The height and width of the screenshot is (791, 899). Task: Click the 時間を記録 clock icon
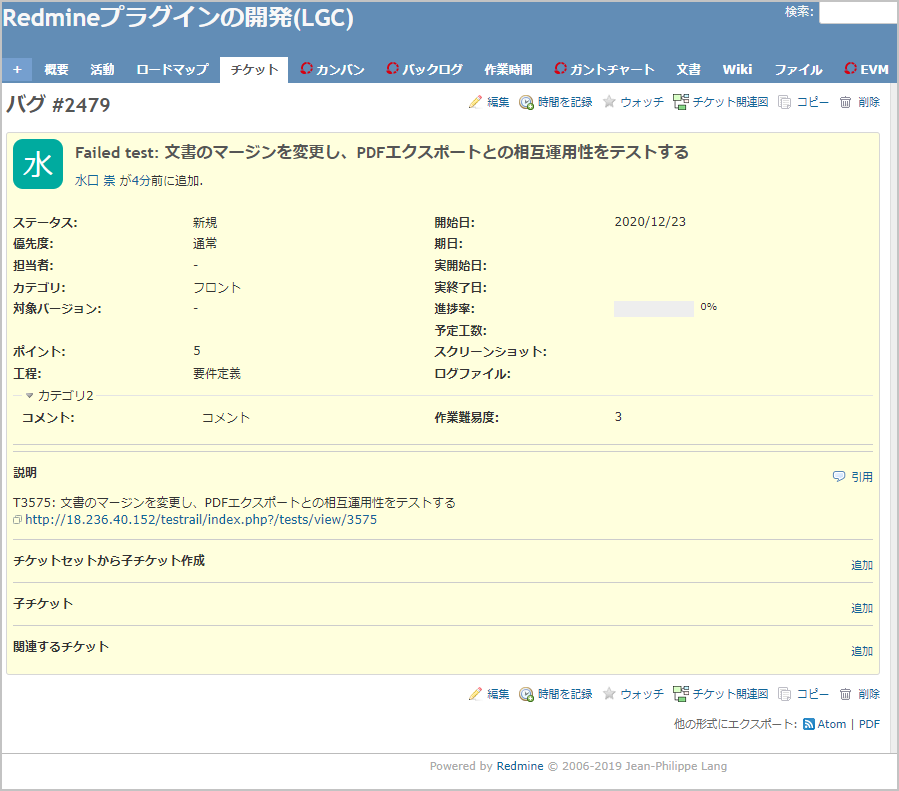click(x=527, y=102)
